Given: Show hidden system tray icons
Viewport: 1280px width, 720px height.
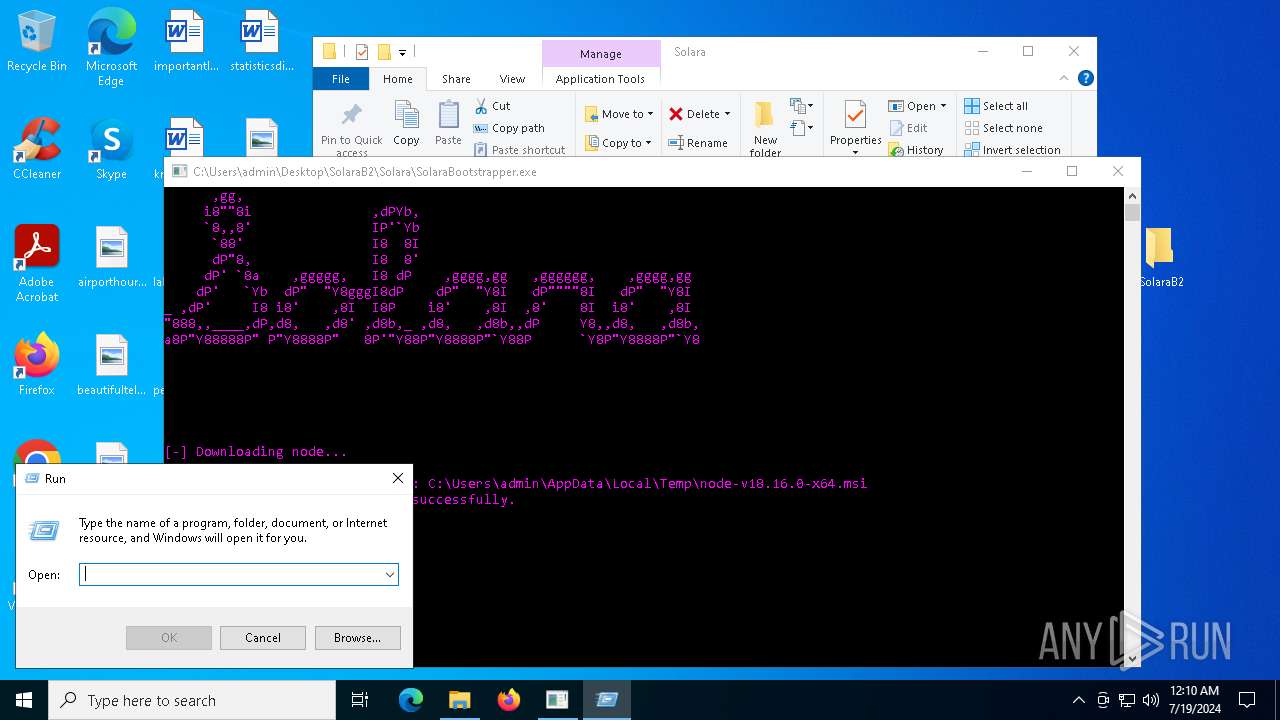Looking at the screenshot, I should pos(1078,700).
